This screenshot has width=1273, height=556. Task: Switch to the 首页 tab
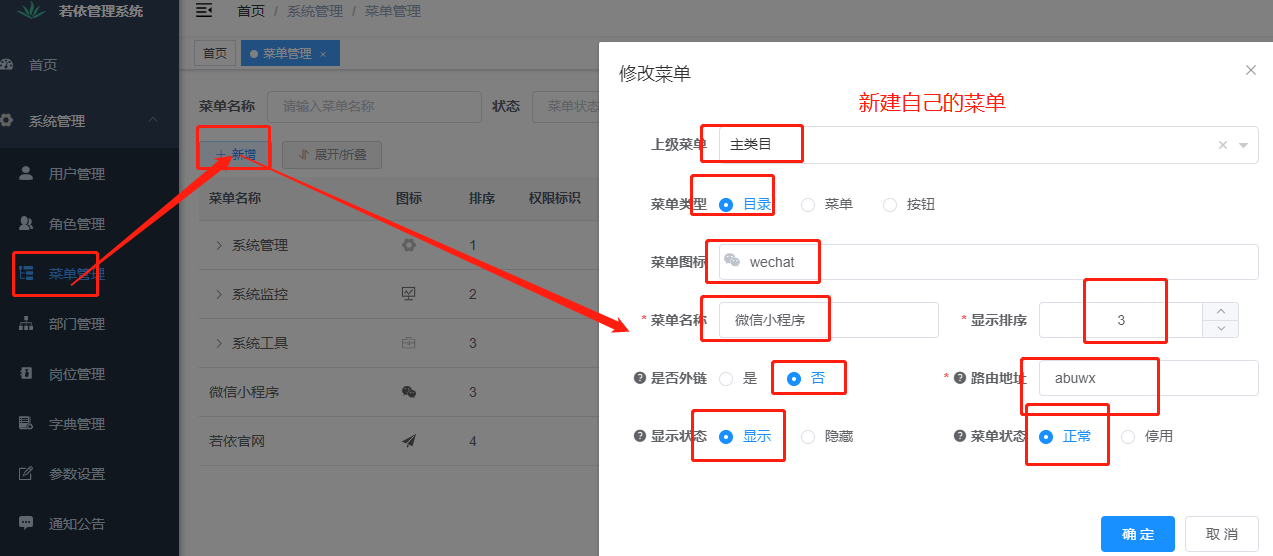click(215, 54)
